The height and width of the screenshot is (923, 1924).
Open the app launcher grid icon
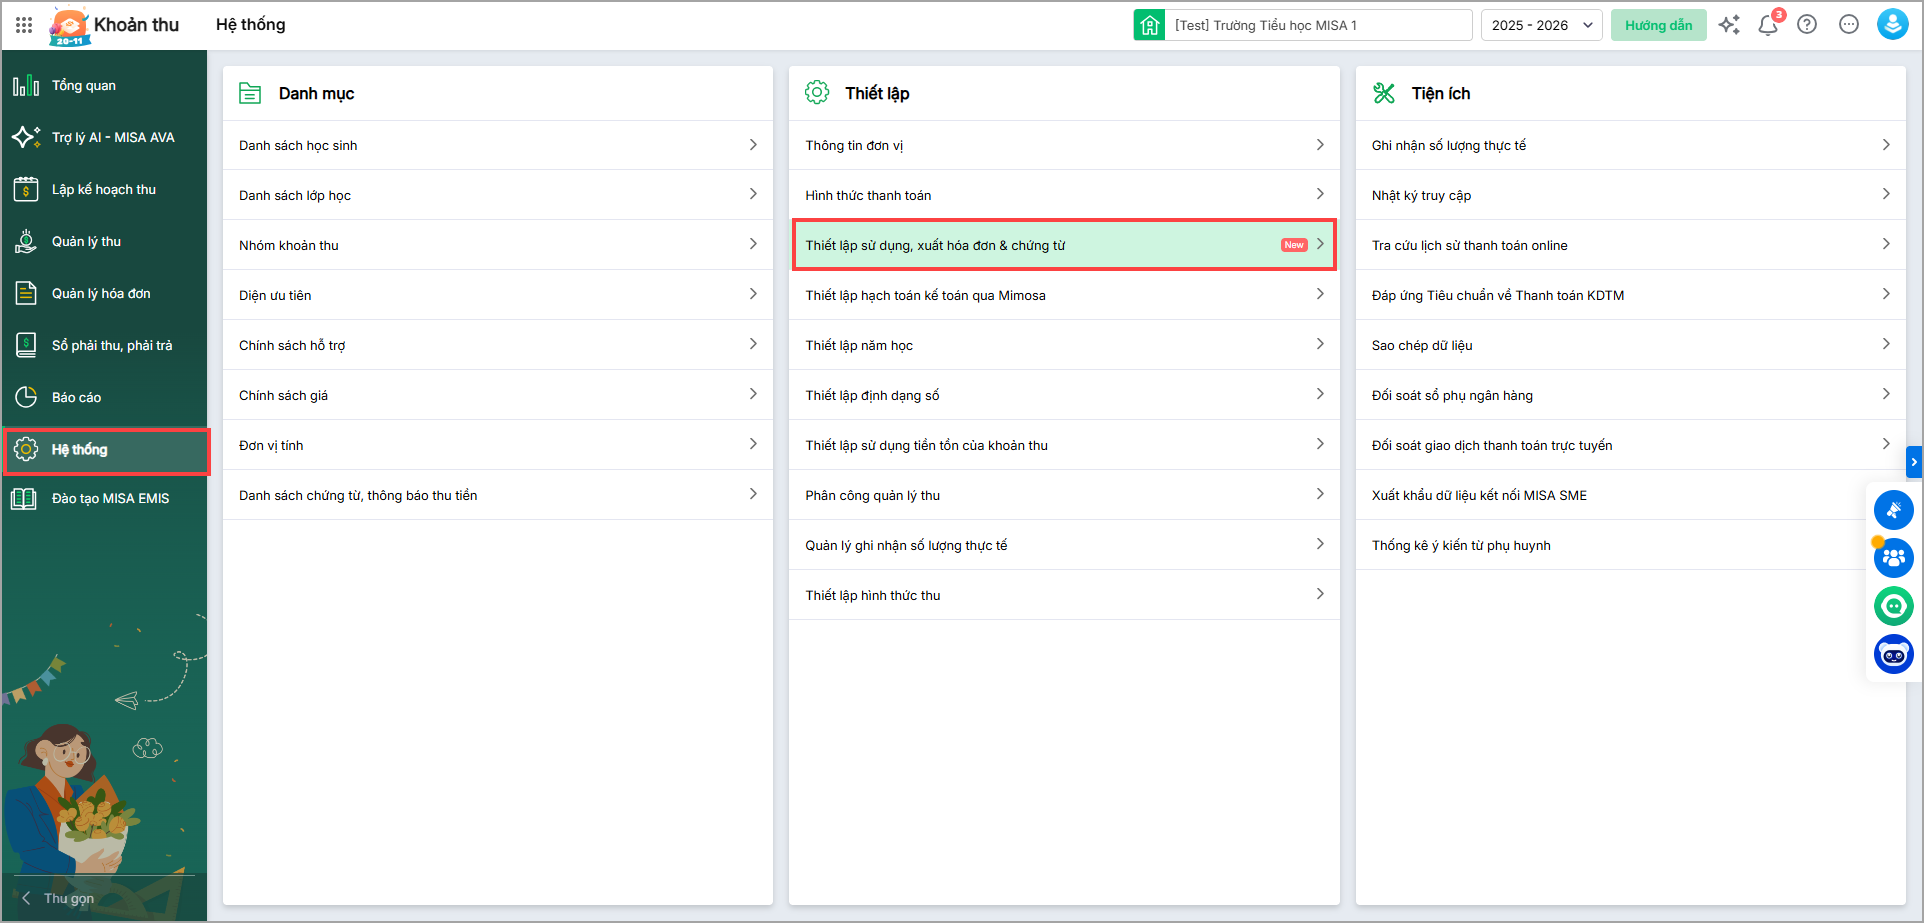tap(24, 25)
